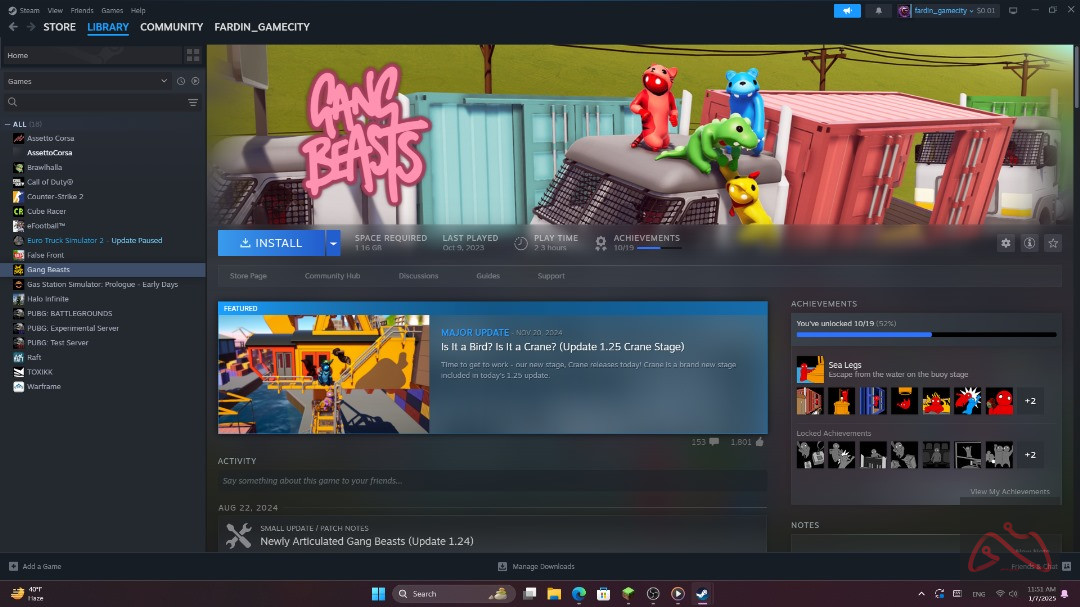This screenshot has height=607, width=1080.
Task: Click the back navigation arrow
Action: (x=13, y=27)
